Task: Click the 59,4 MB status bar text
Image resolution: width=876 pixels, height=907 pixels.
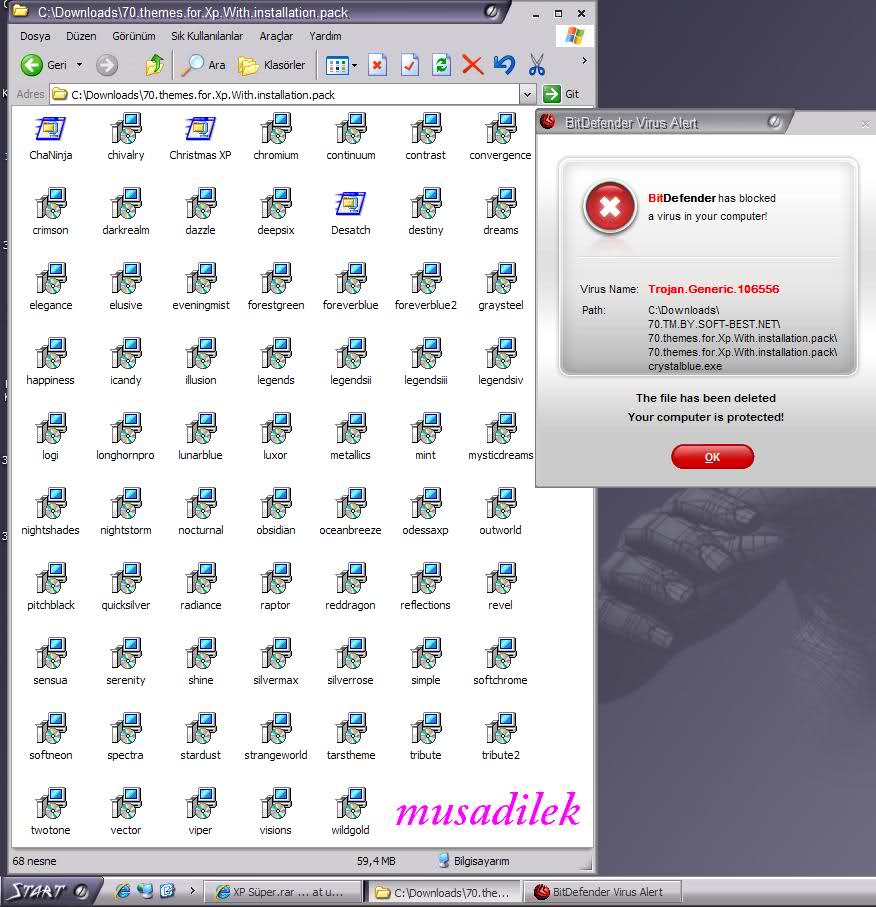Action: tap(376, 861)
